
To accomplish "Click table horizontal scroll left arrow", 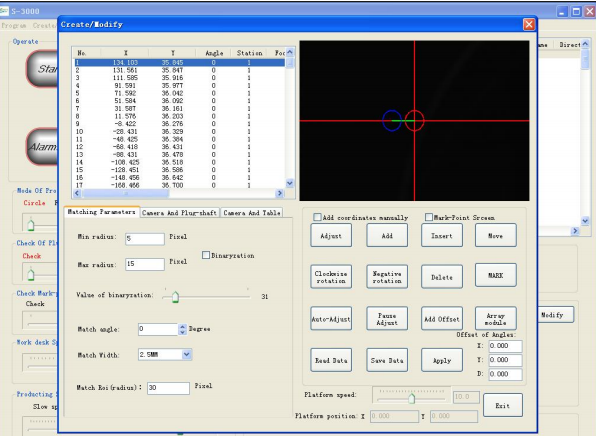I will 77,193.
